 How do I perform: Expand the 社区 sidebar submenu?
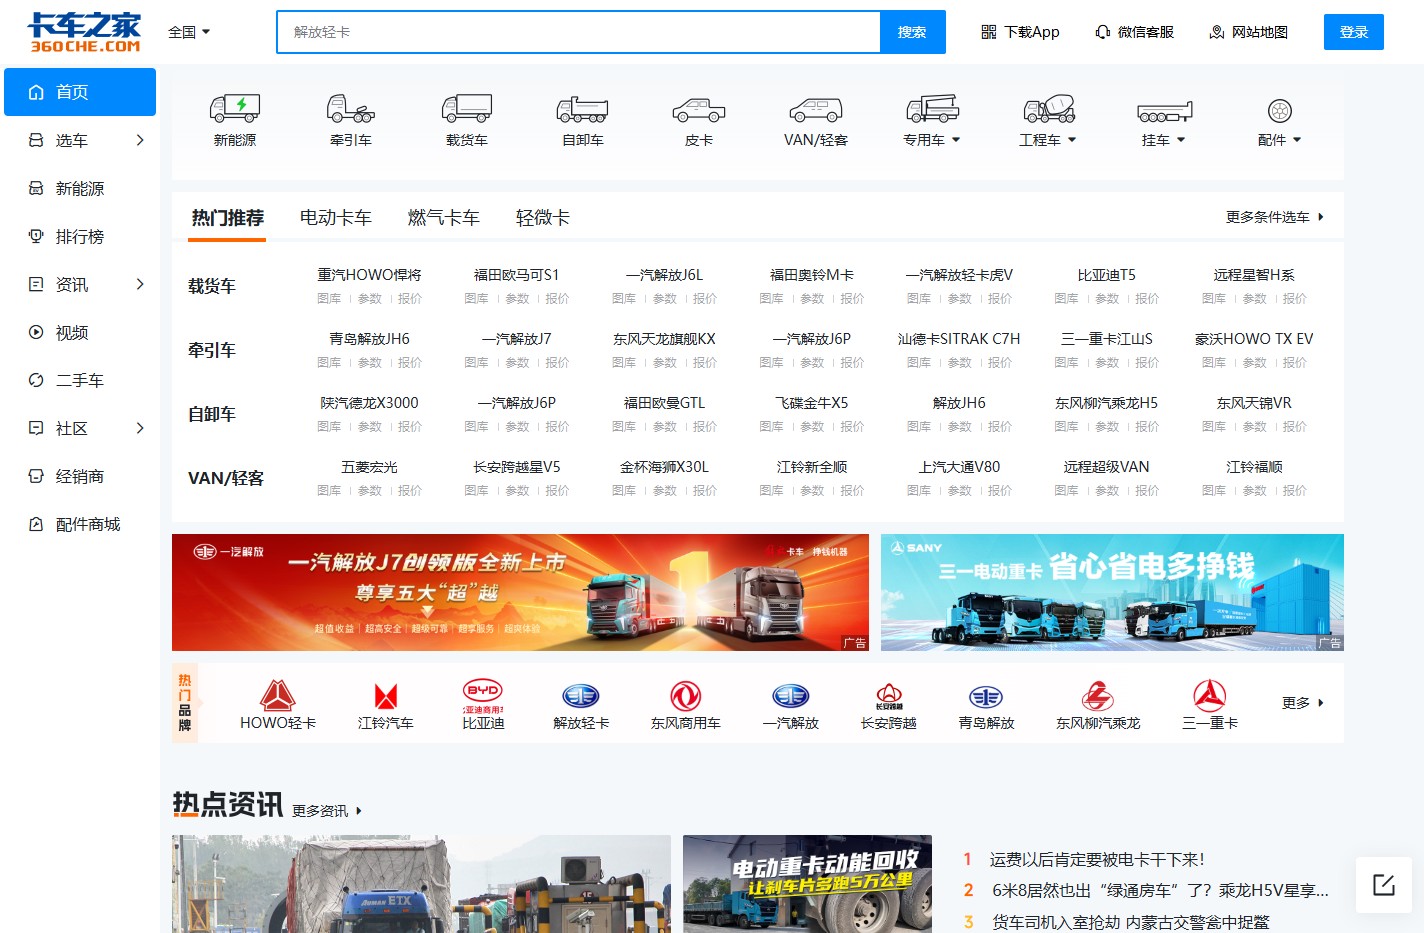(140, 428)
